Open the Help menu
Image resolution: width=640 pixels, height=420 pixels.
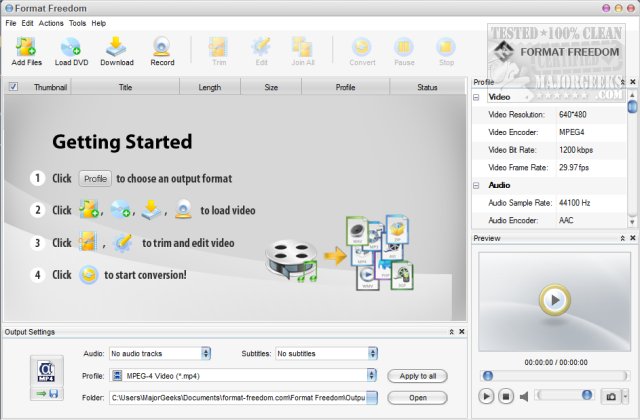pyautogui.click(x=99, y=23)
